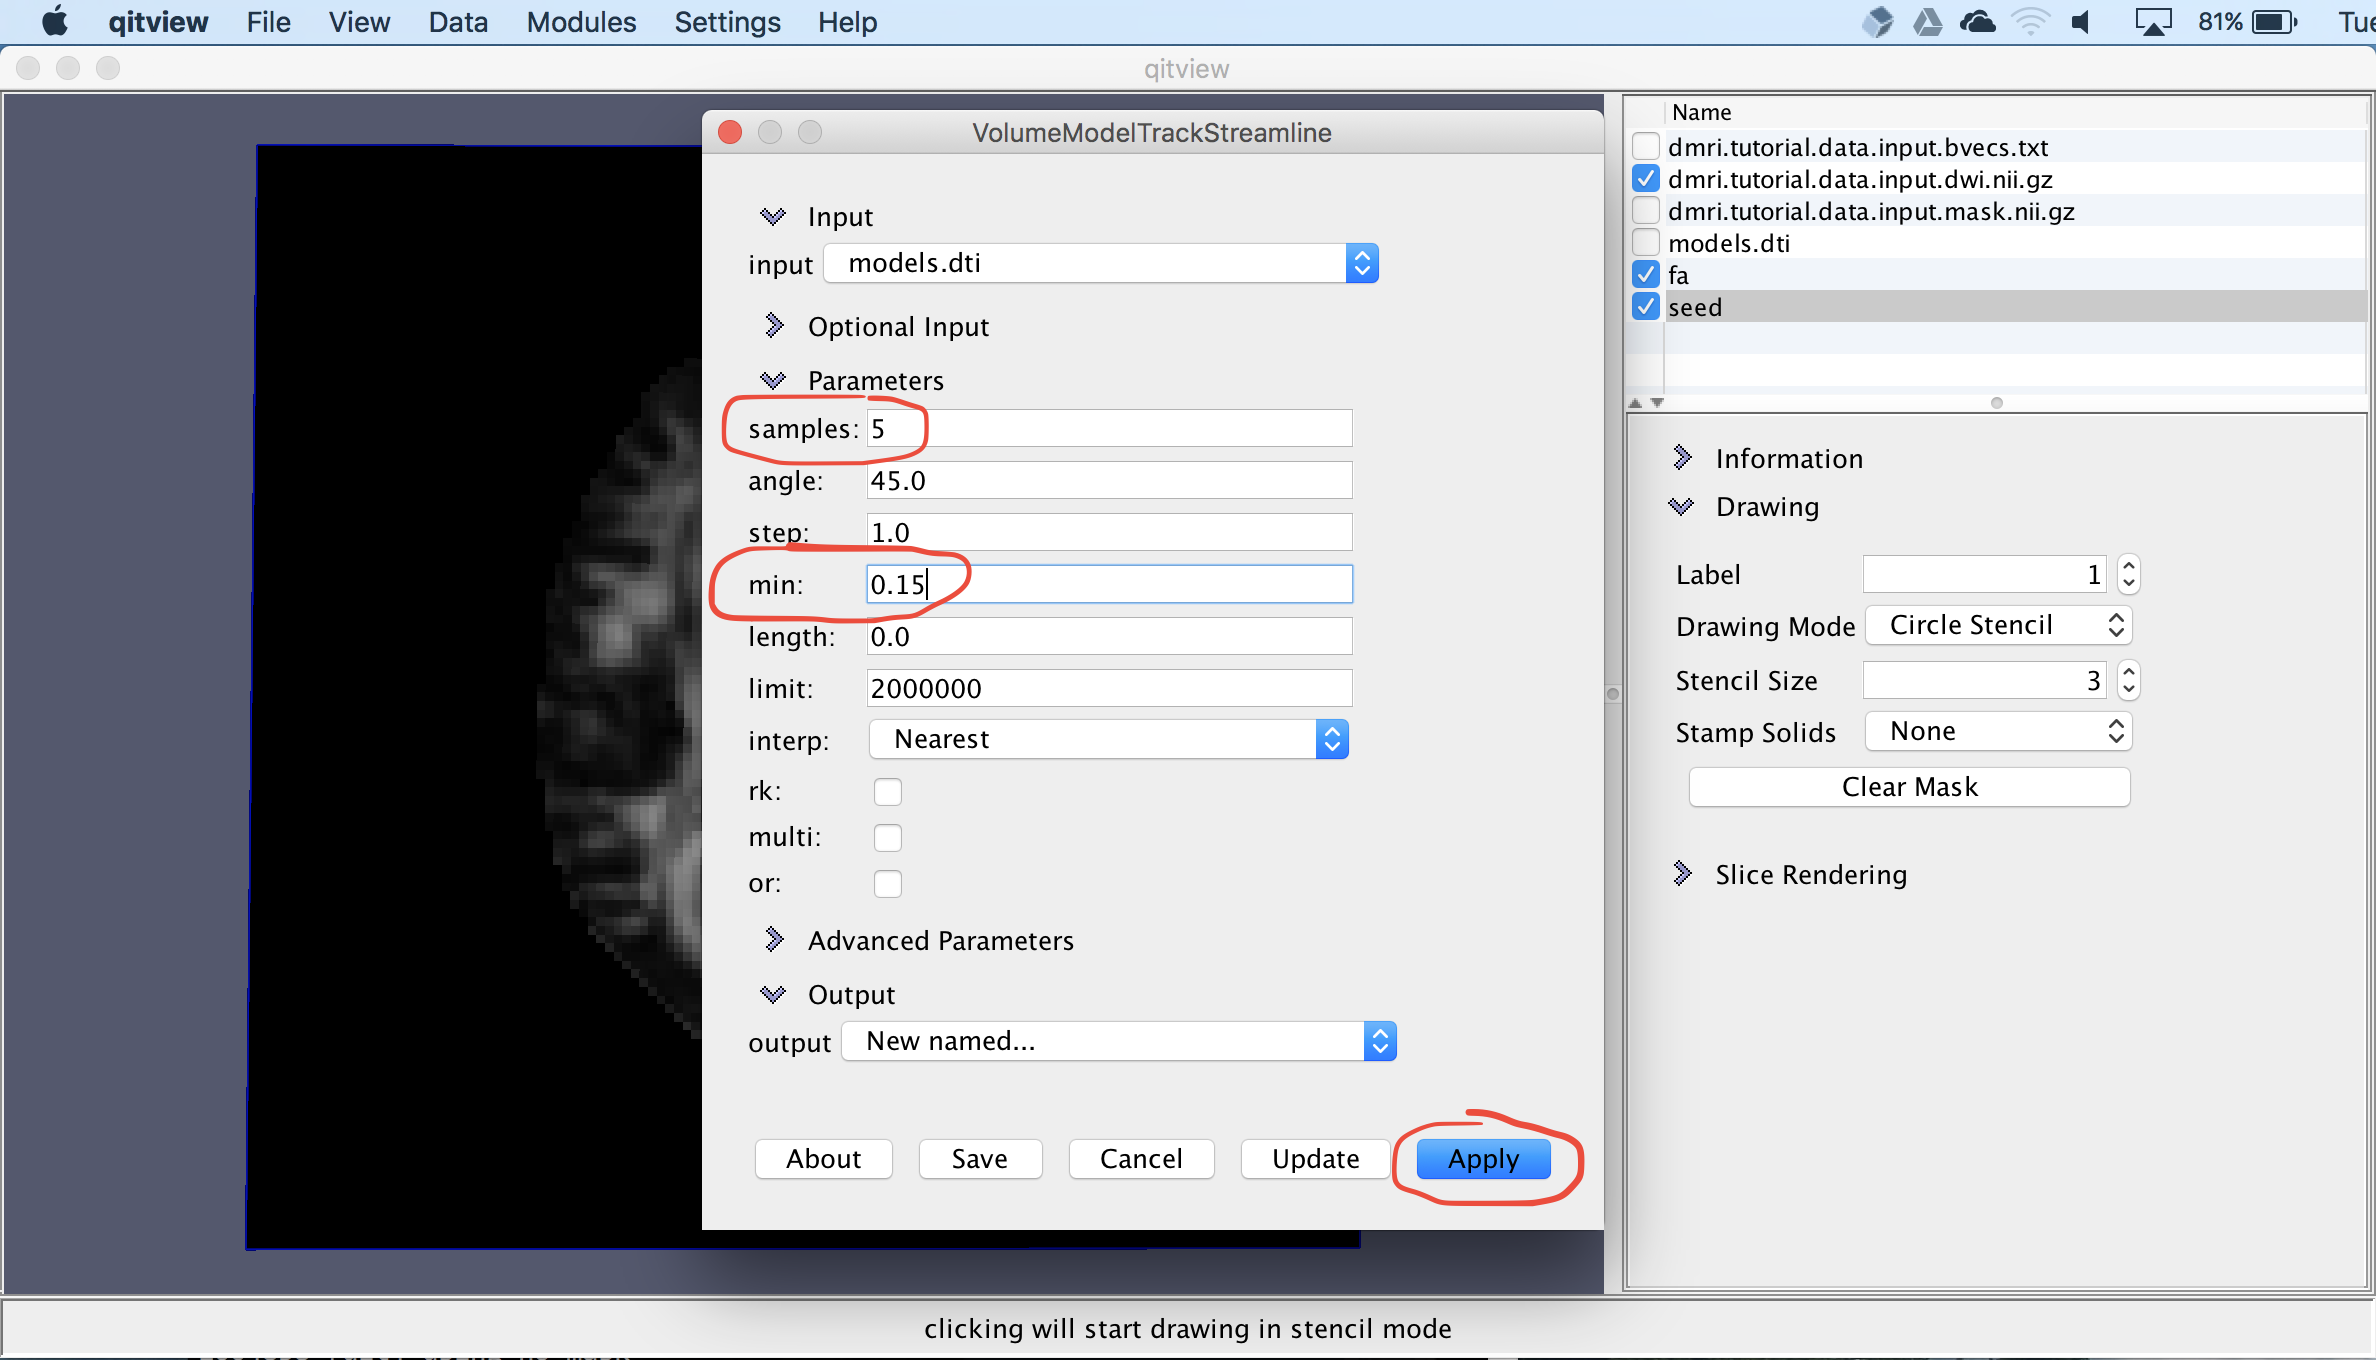Click the Dropbox-style menu bar icon
This screenshot has height=1360, width=2376.
pos(1877,21)
